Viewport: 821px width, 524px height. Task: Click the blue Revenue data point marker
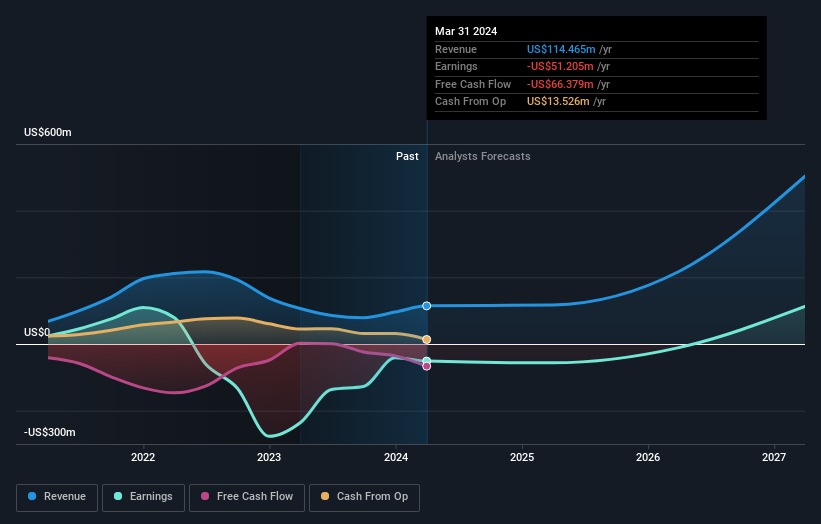tap(427, 306)
